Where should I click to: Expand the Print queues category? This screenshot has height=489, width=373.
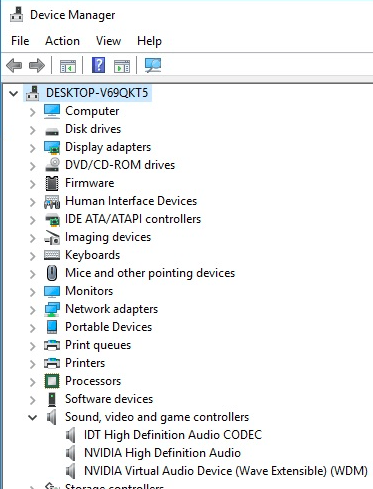coord(32,346)
